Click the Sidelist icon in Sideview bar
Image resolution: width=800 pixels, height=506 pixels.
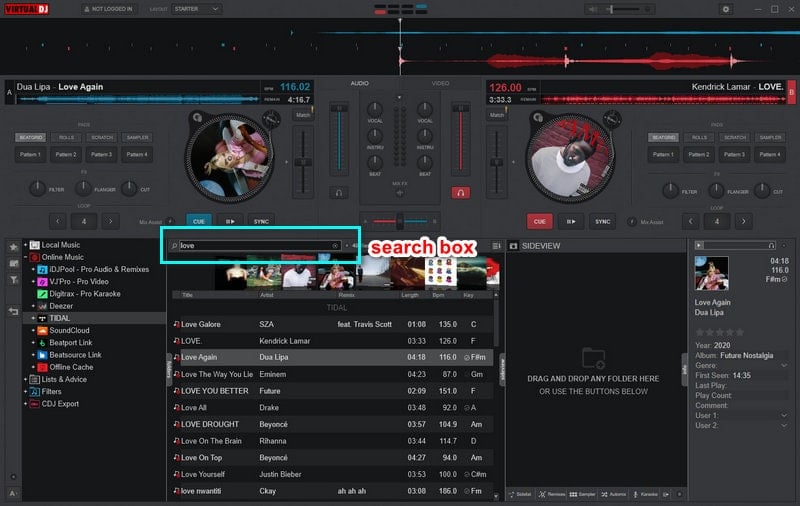[x=512, y=494]
